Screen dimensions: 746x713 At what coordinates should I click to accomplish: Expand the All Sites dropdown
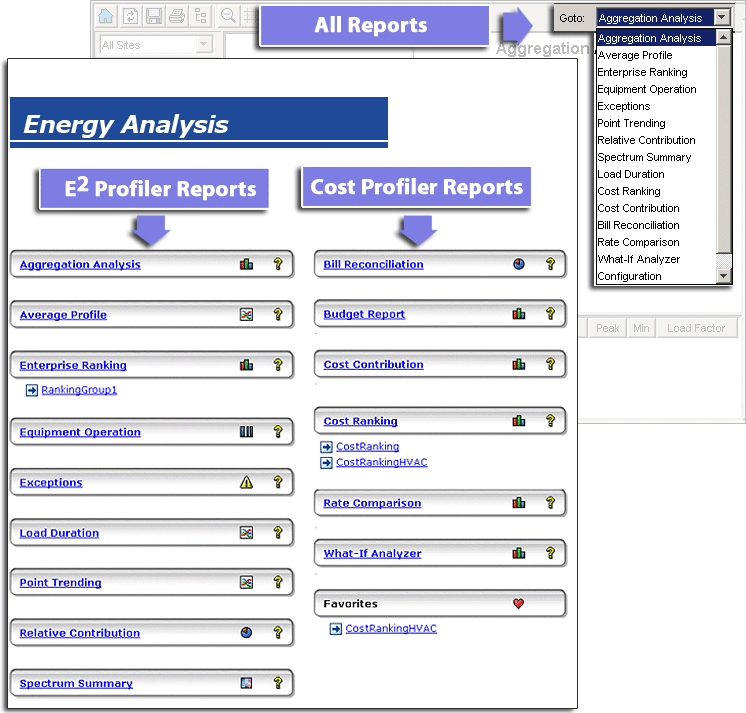click(204, 45)
